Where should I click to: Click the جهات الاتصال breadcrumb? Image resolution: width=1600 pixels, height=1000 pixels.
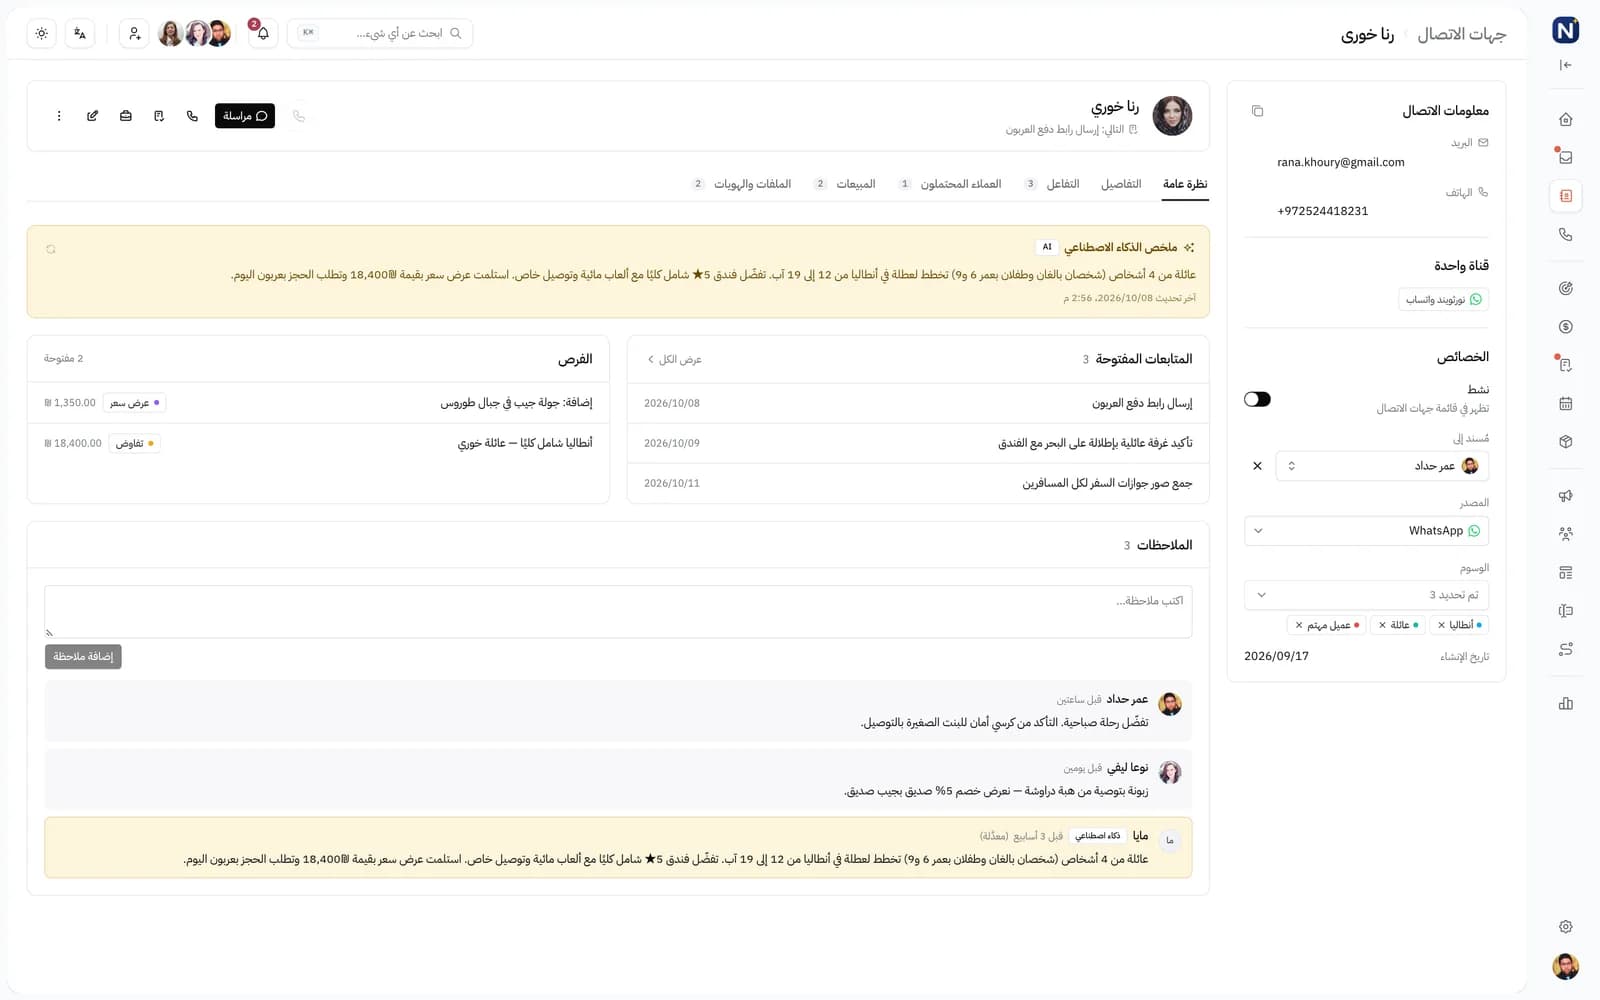click(x=1462, y=34)
